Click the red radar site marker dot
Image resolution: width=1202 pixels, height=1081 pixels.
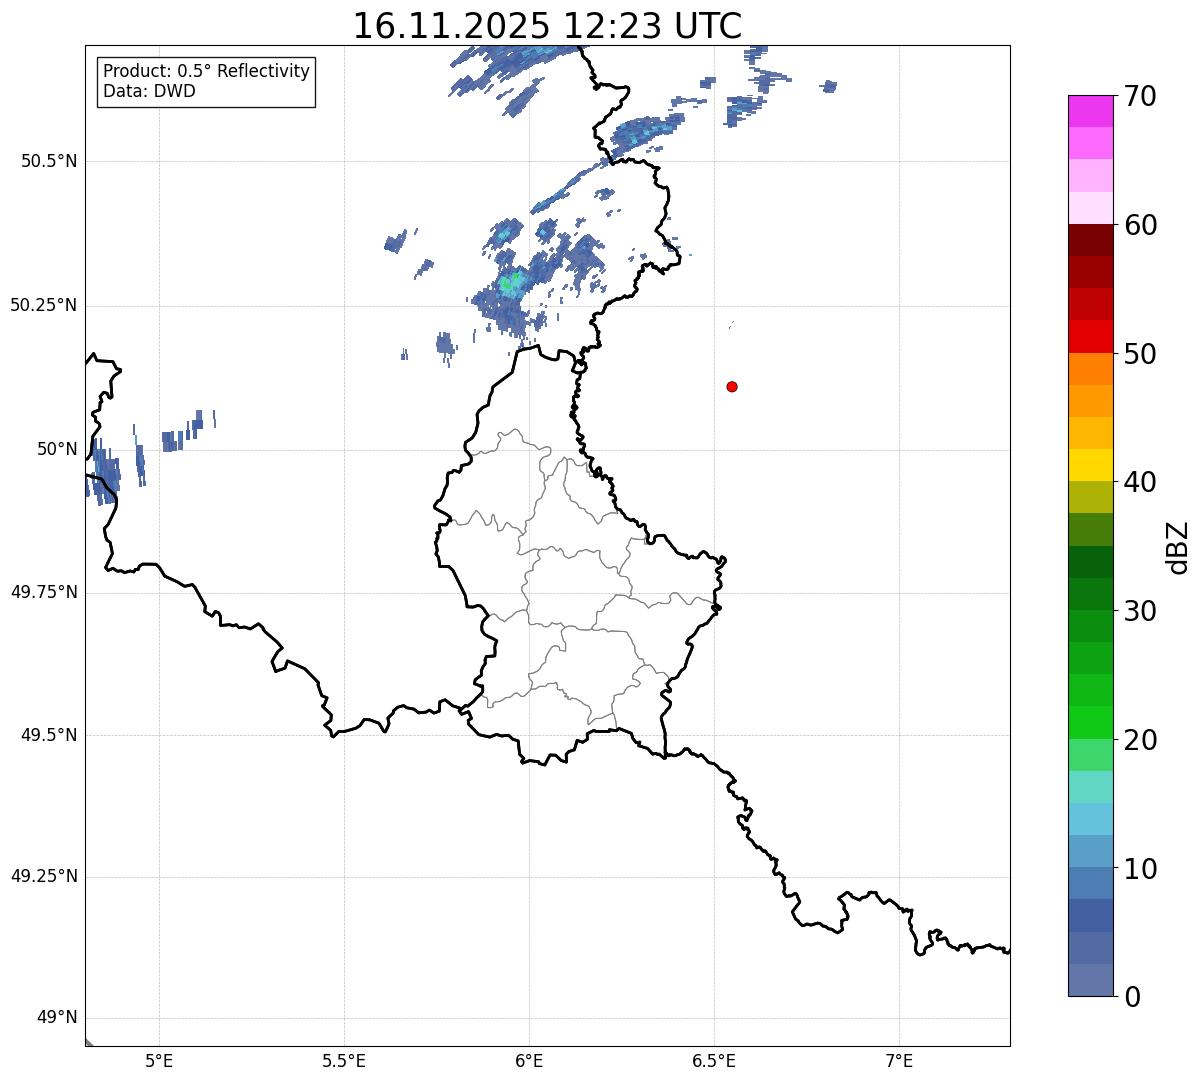(732, 386)
